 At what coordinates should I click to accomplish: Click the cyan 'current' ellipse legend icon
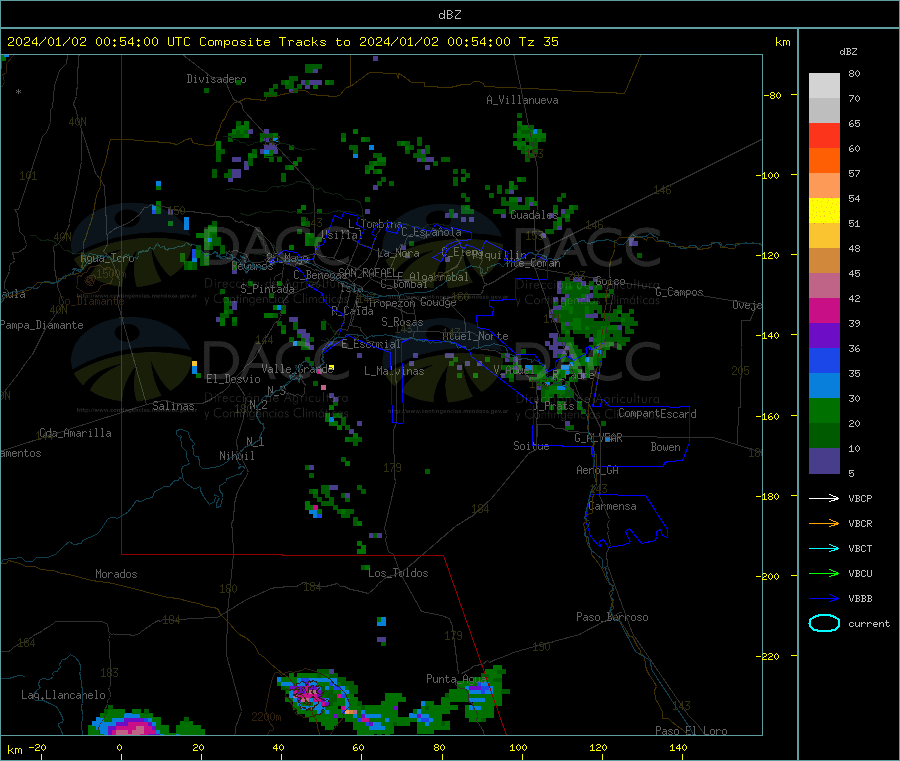click(x=824, y=623)
